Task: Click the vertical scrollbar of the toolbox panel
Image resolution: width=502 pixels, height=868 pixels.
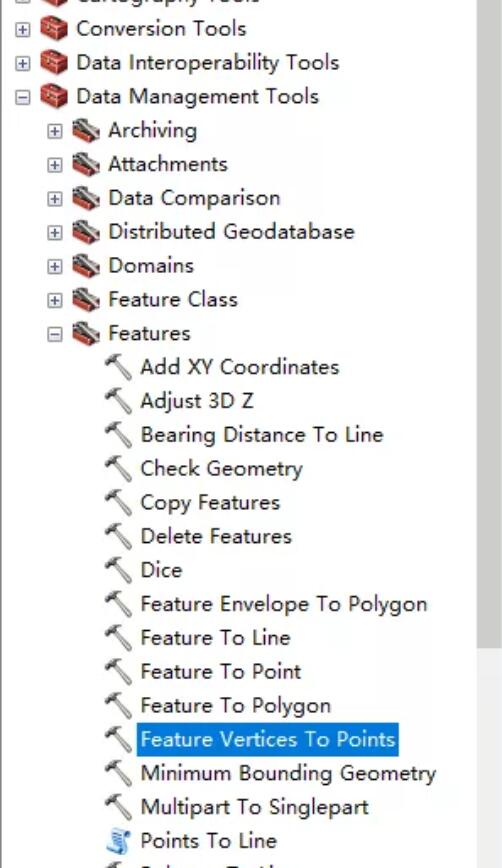Action: 489,323
